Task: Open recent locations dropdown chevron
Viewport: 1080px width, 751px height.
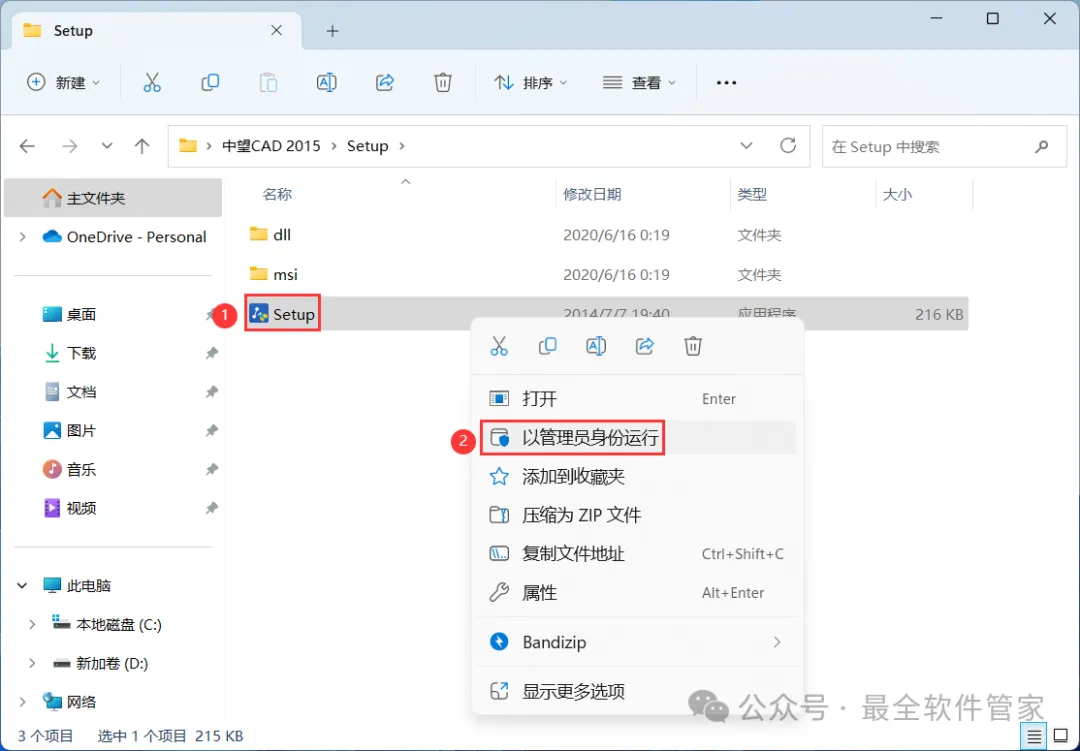Action: [107, 146]
